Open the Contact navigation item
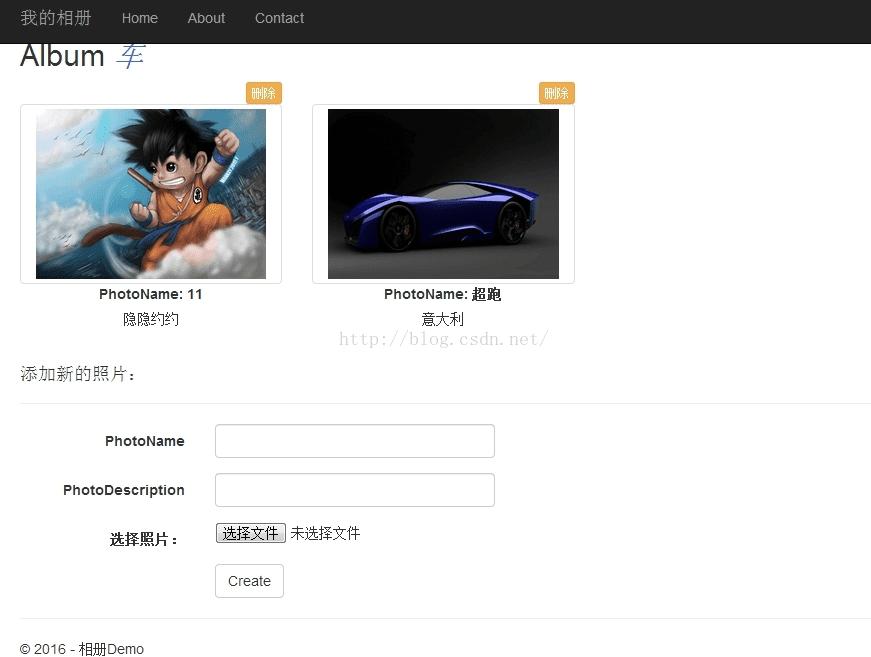The height and width of the screenshot is (657, 871). 279,18
